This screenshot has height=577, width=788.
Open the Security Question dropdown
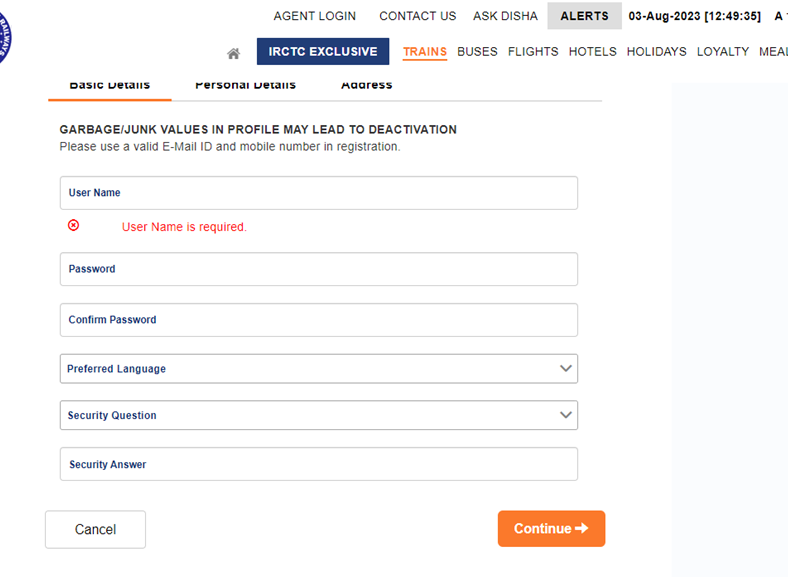click(318, 415)
